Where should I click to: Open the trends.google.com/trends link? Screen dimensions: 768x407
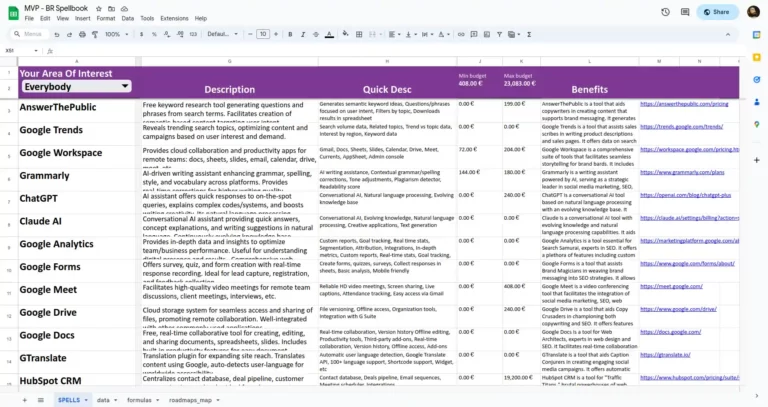681,127
